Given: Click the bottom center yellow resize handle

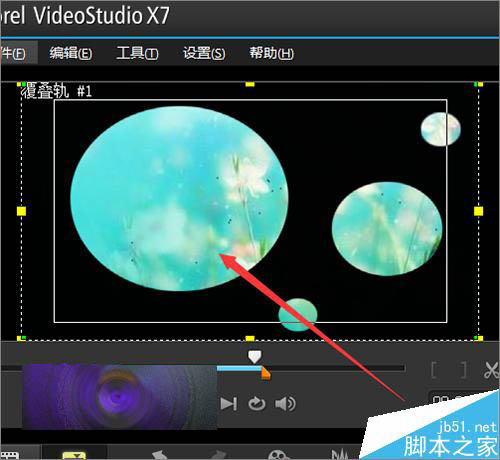Looking at the screenshot, I should click(250, 339).
